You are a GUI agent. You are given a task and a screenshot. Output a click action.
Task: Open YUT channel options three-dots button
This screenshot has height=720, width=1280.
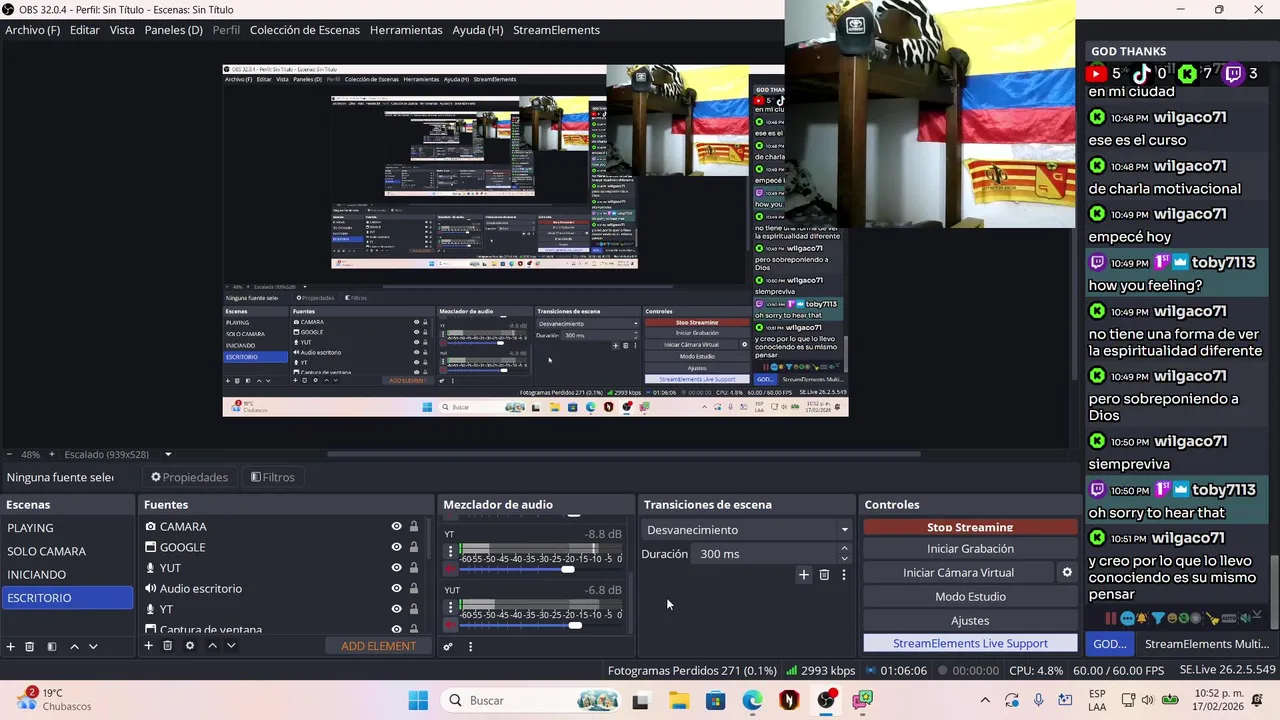click(450, 607)
